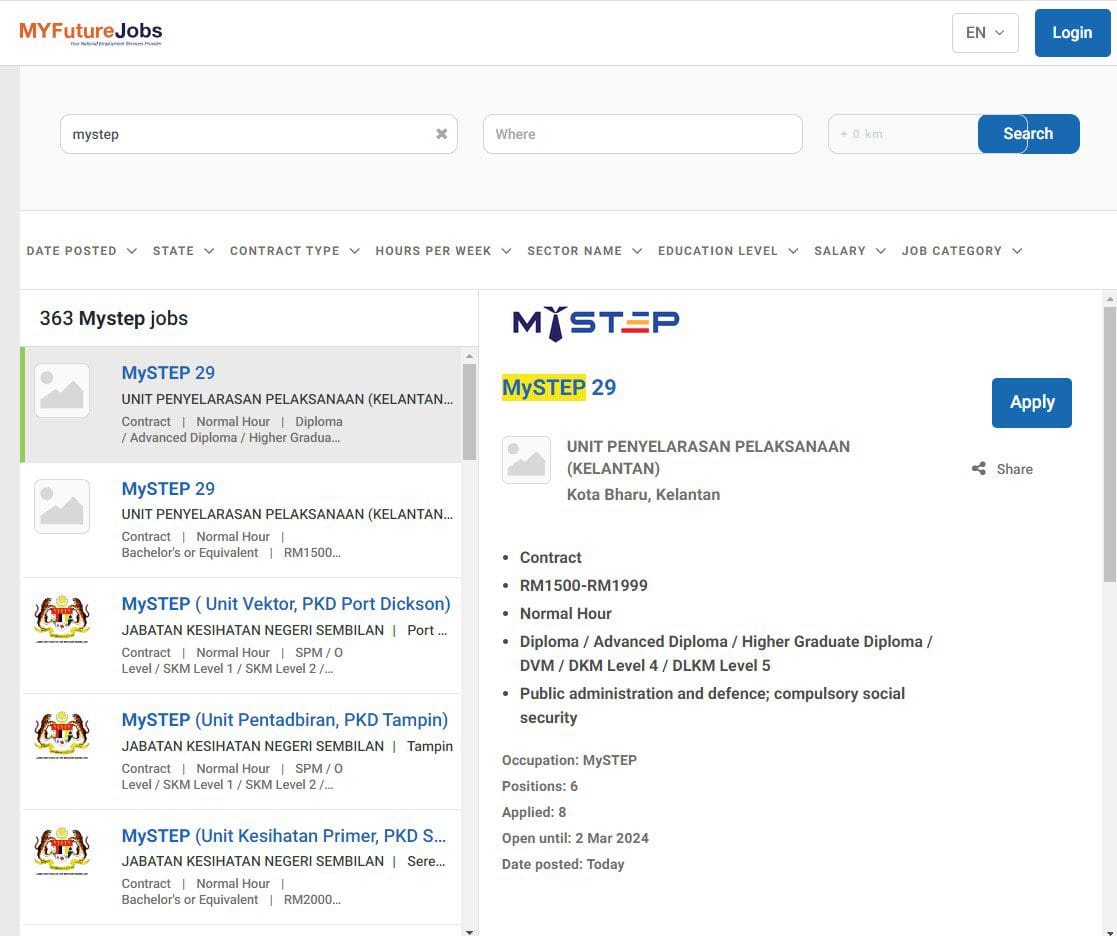
Task: Click the job list scrollbar thumb
Action: pyautogui.click(x=469, y=412)
